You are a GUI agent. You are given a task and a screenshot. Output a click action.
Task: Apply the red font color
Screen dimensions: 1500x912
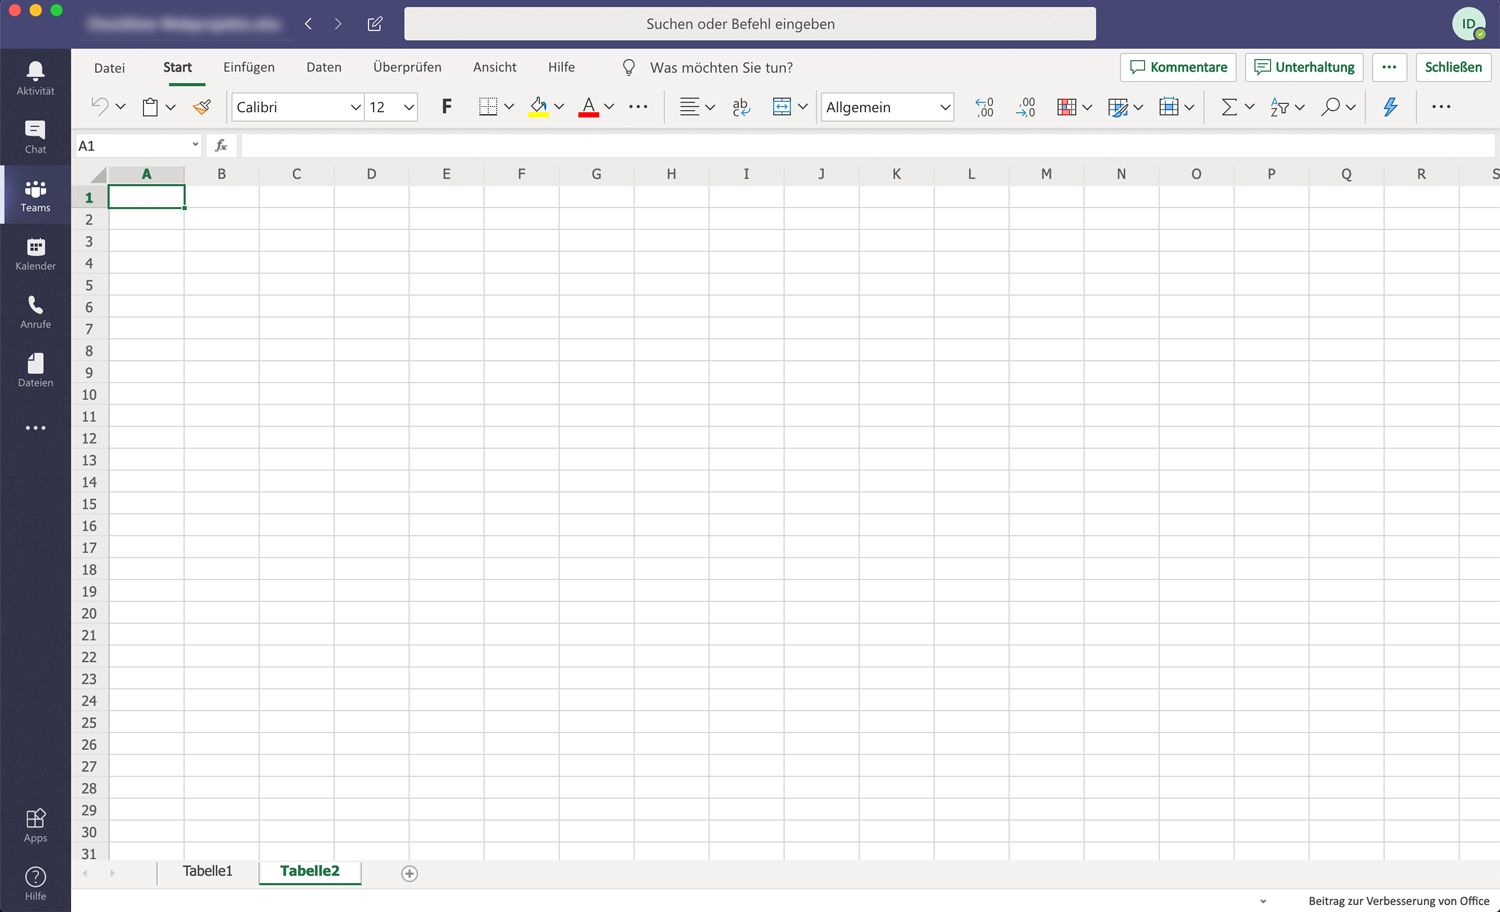588,107
